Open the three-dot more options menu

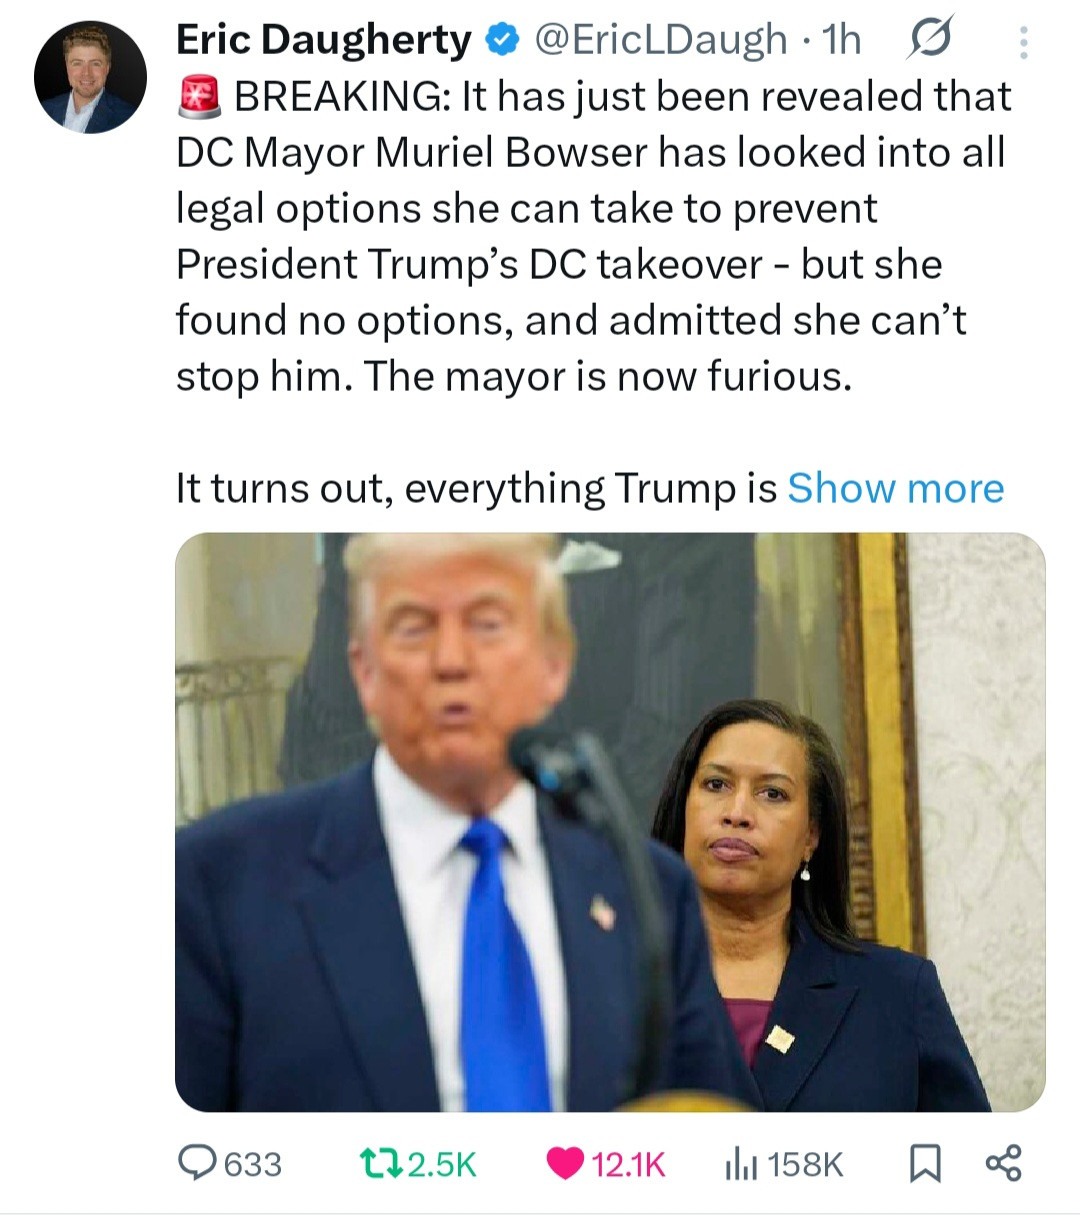tap(1022, 42)
